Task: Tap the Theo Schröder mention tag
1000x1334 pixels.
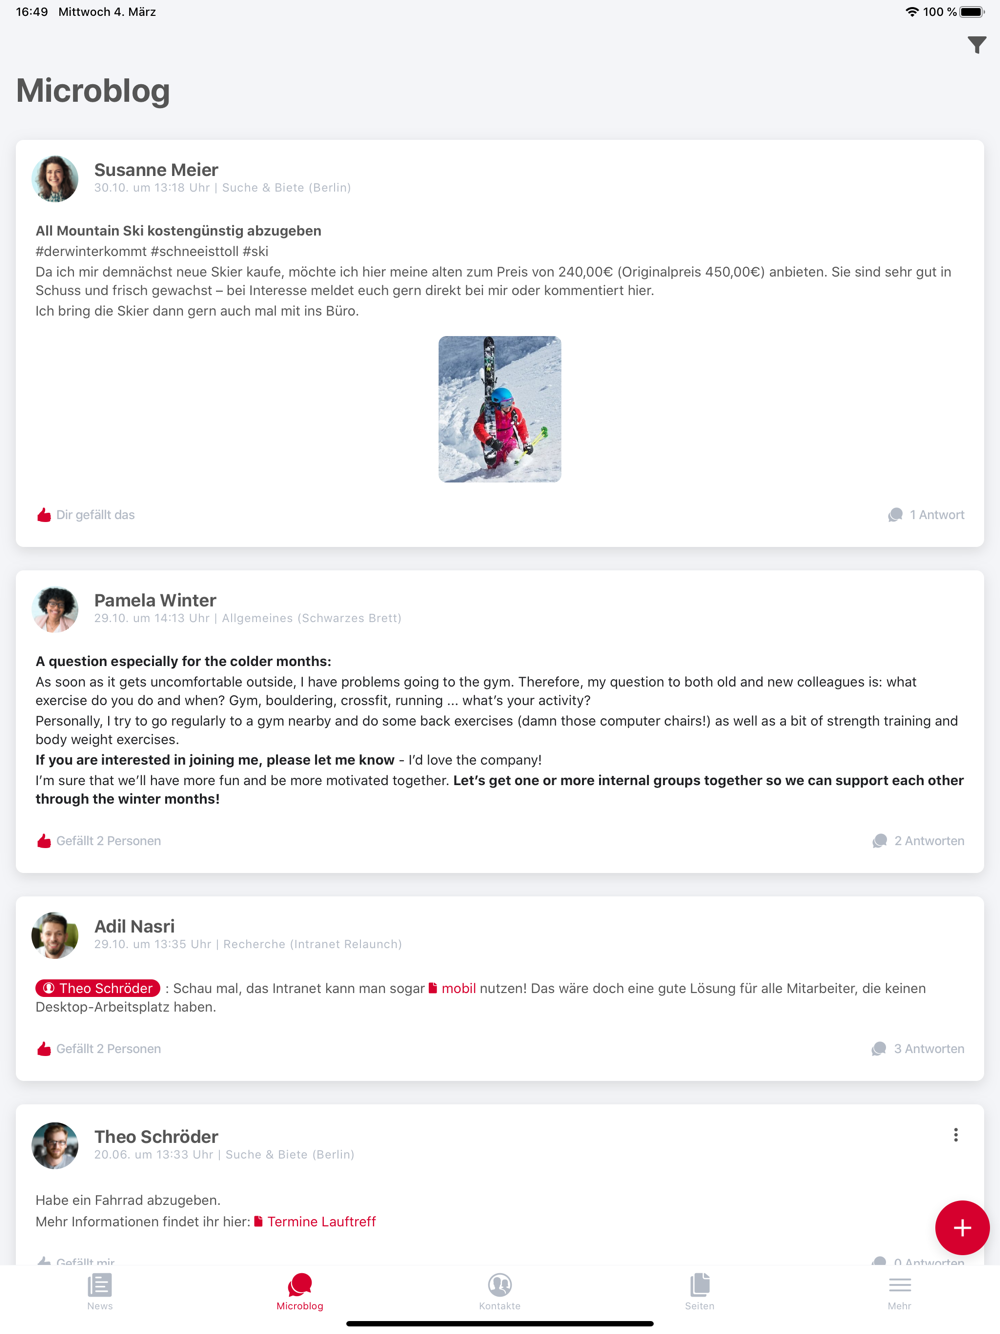Action: point(98,988)
